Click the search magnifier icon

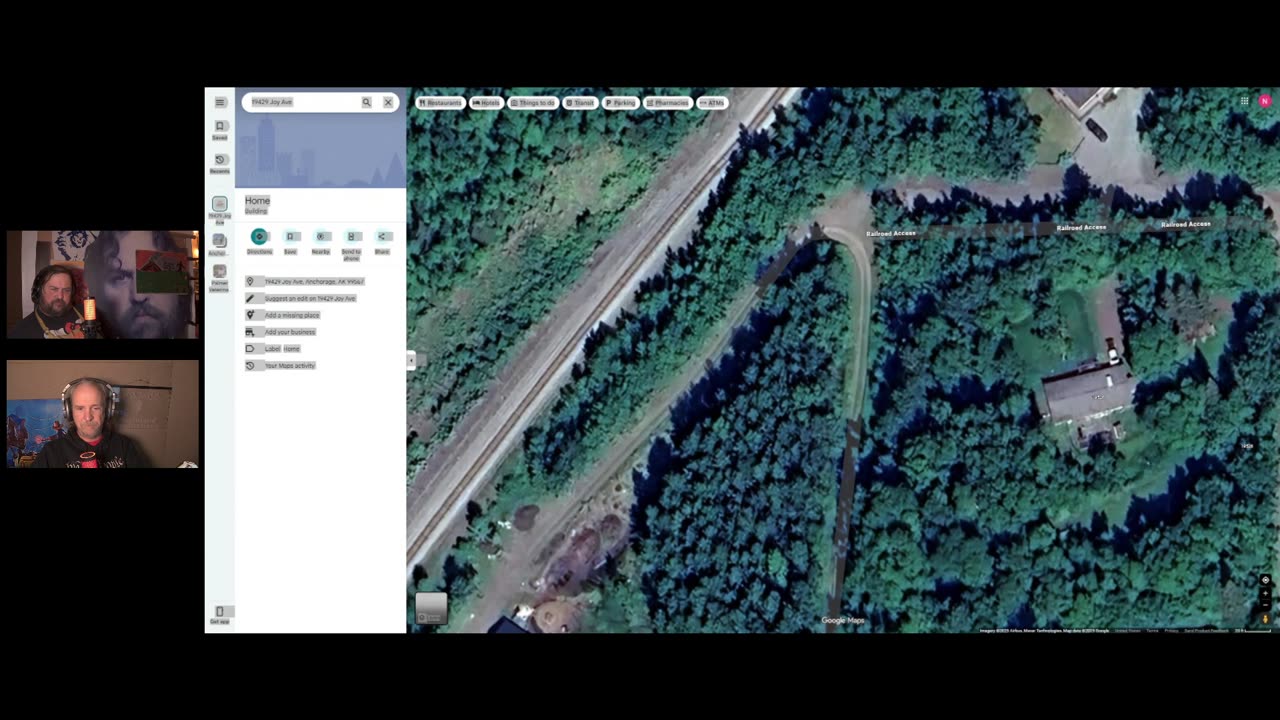pos(366,102)
